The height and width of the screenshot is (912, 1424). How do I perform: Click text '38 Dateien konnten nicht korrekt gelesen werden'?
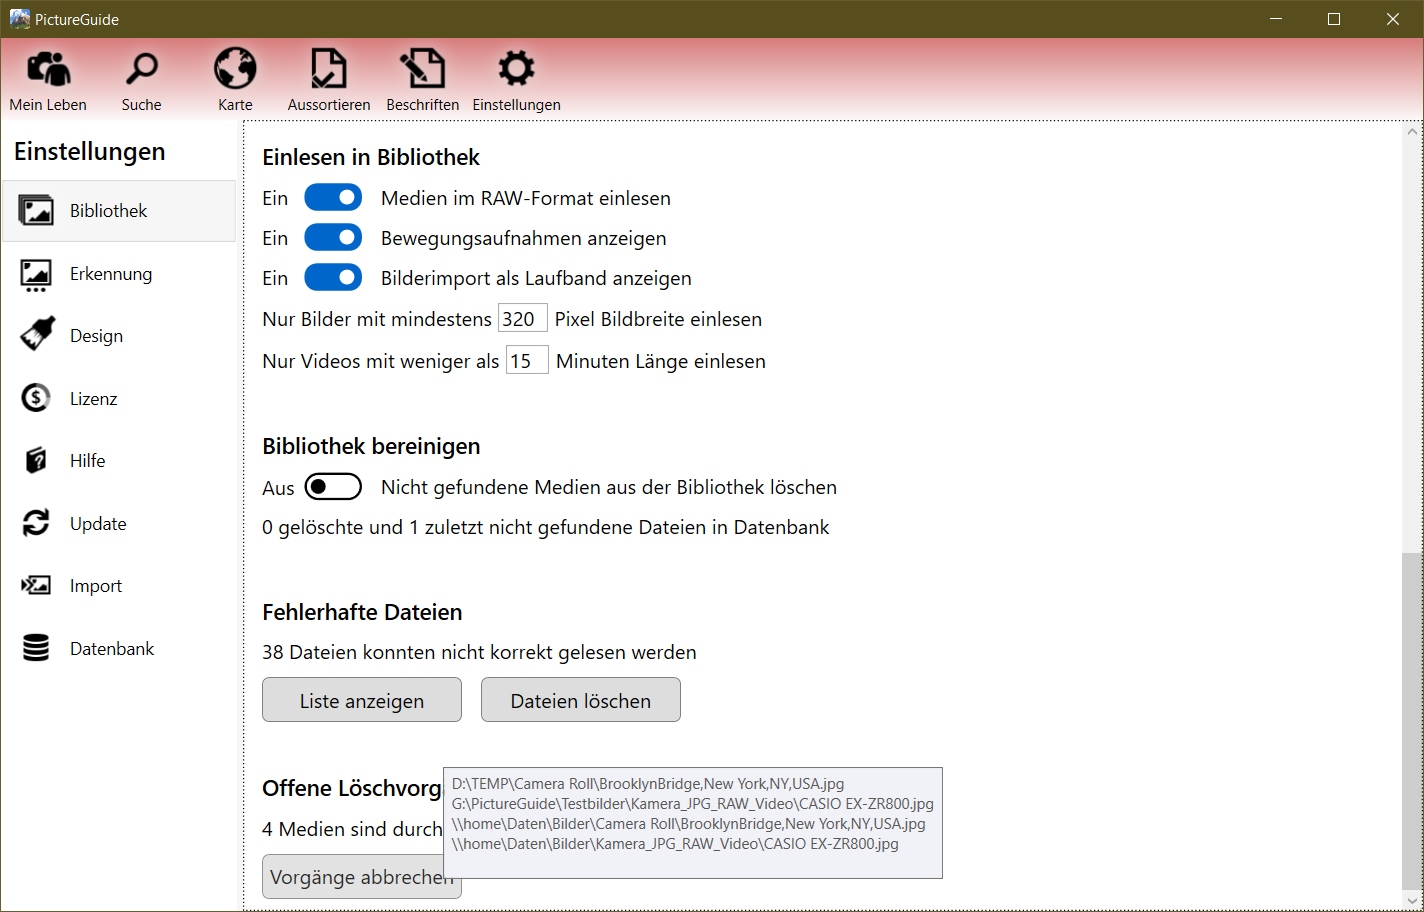pyautogui.click(x=479, y=652)
